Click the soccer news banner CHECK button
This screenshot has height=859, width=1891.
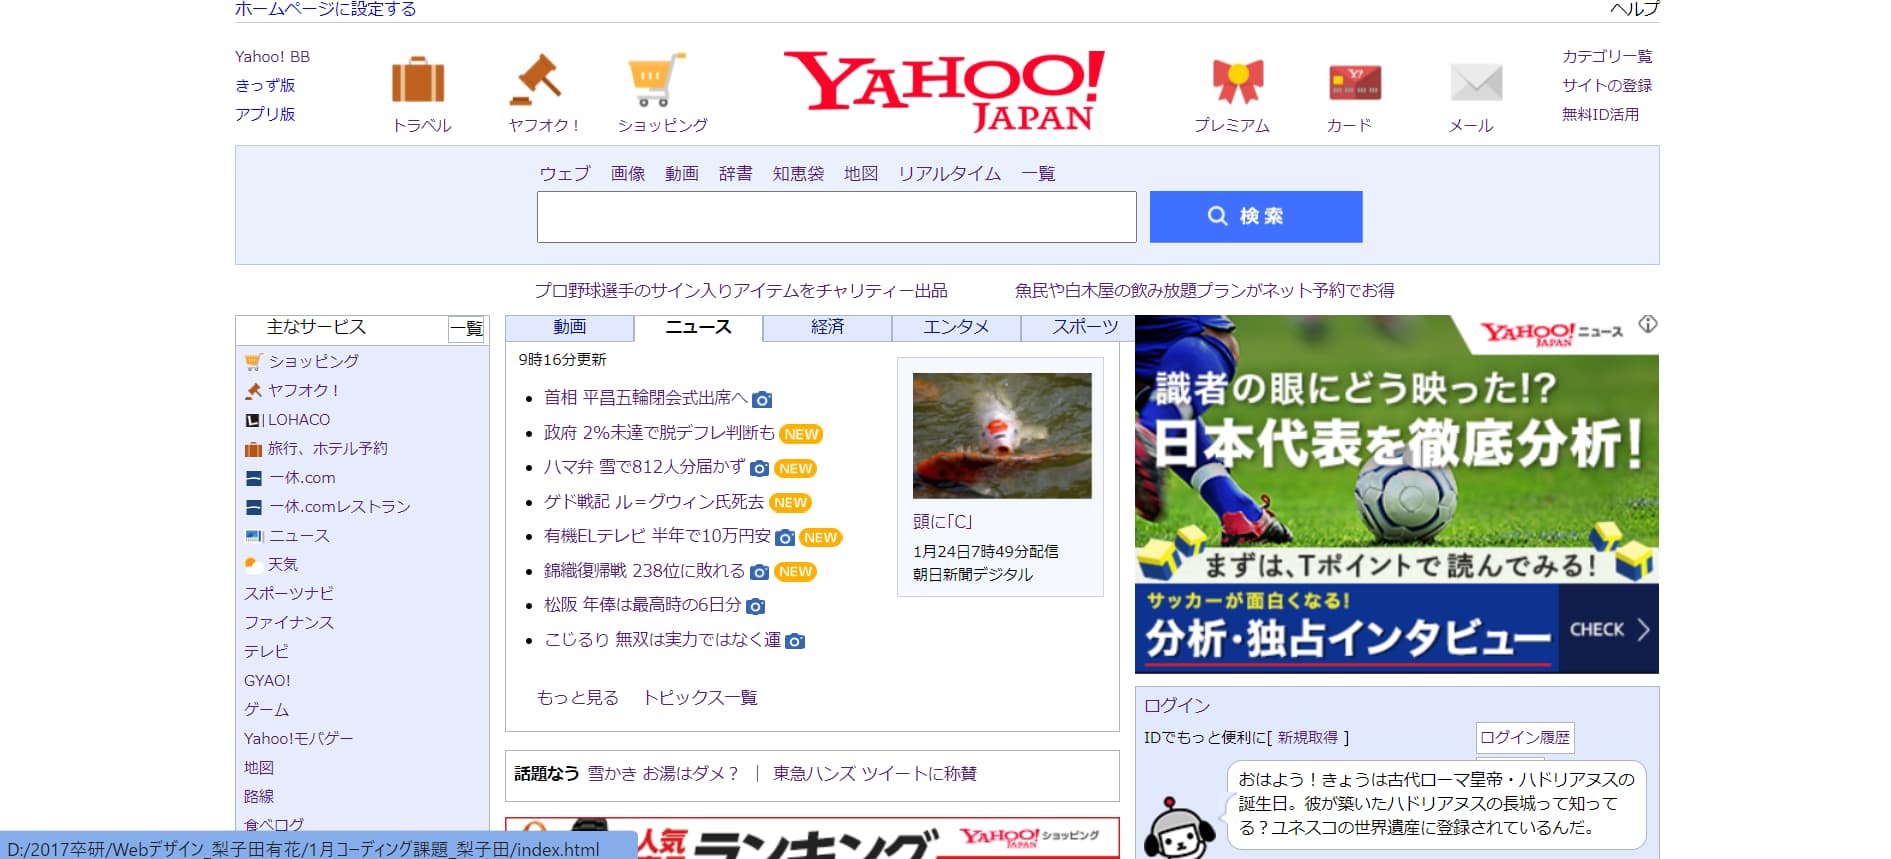point(1608,630)
